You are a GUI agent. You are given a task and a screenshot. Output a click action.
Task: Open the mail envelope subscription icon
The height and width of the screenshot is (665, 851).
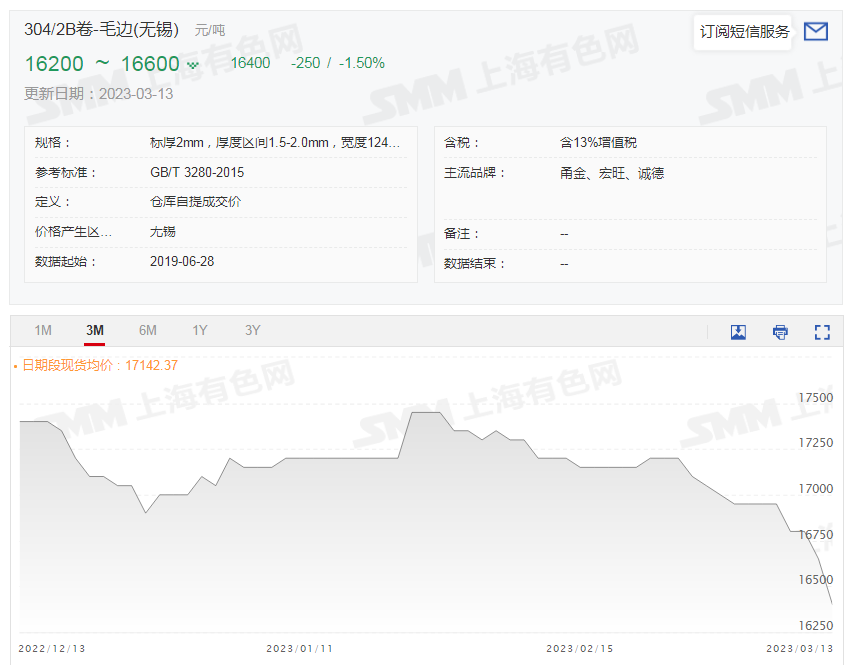tap(815, 31)
